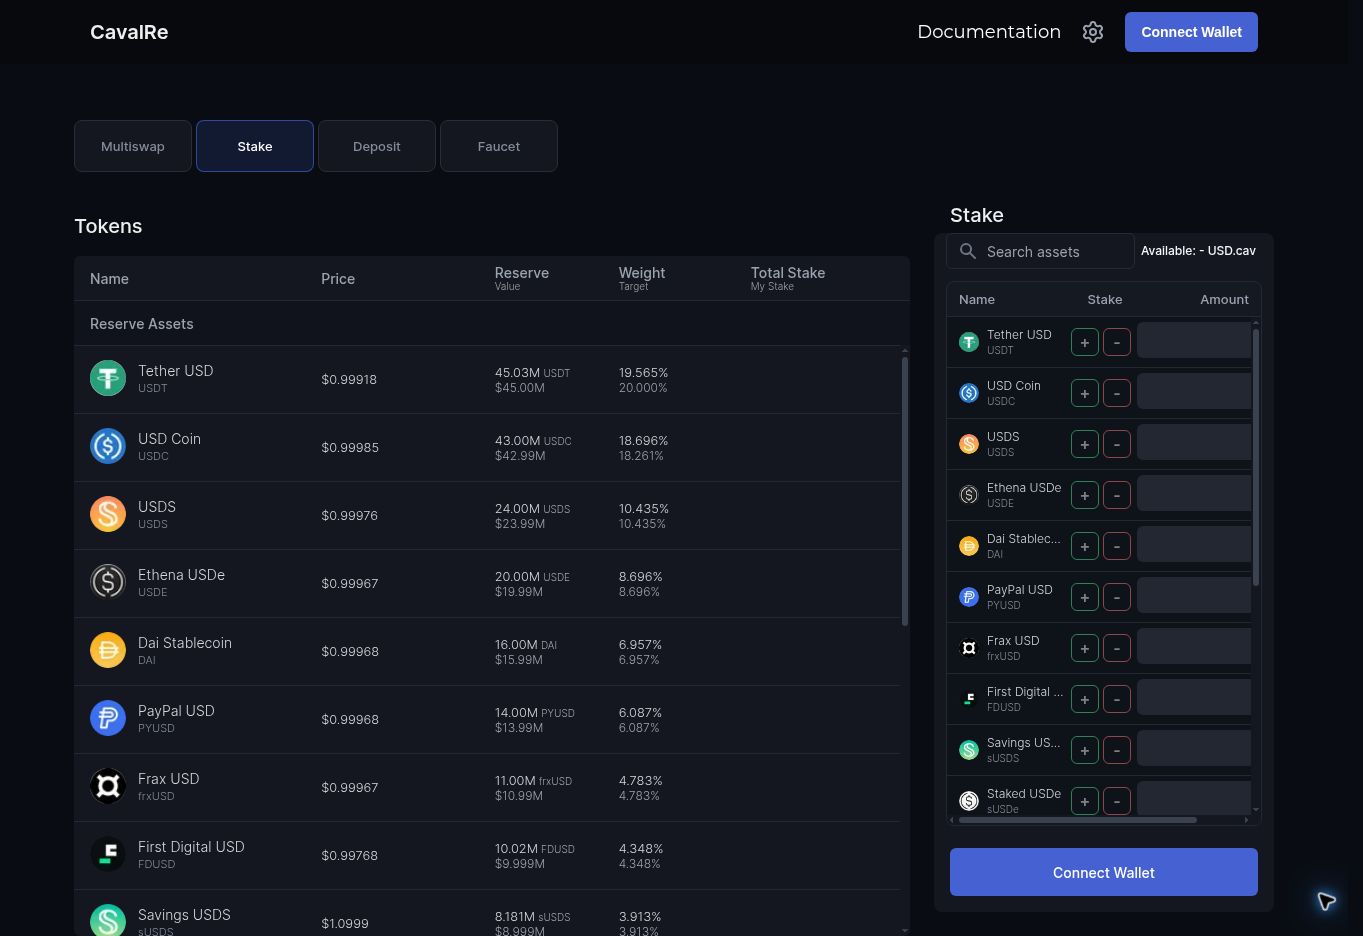Screen dimensions: 1363x936
Task: Click the 43.00M USDC reserve value
Action: [x=533, y=440]
